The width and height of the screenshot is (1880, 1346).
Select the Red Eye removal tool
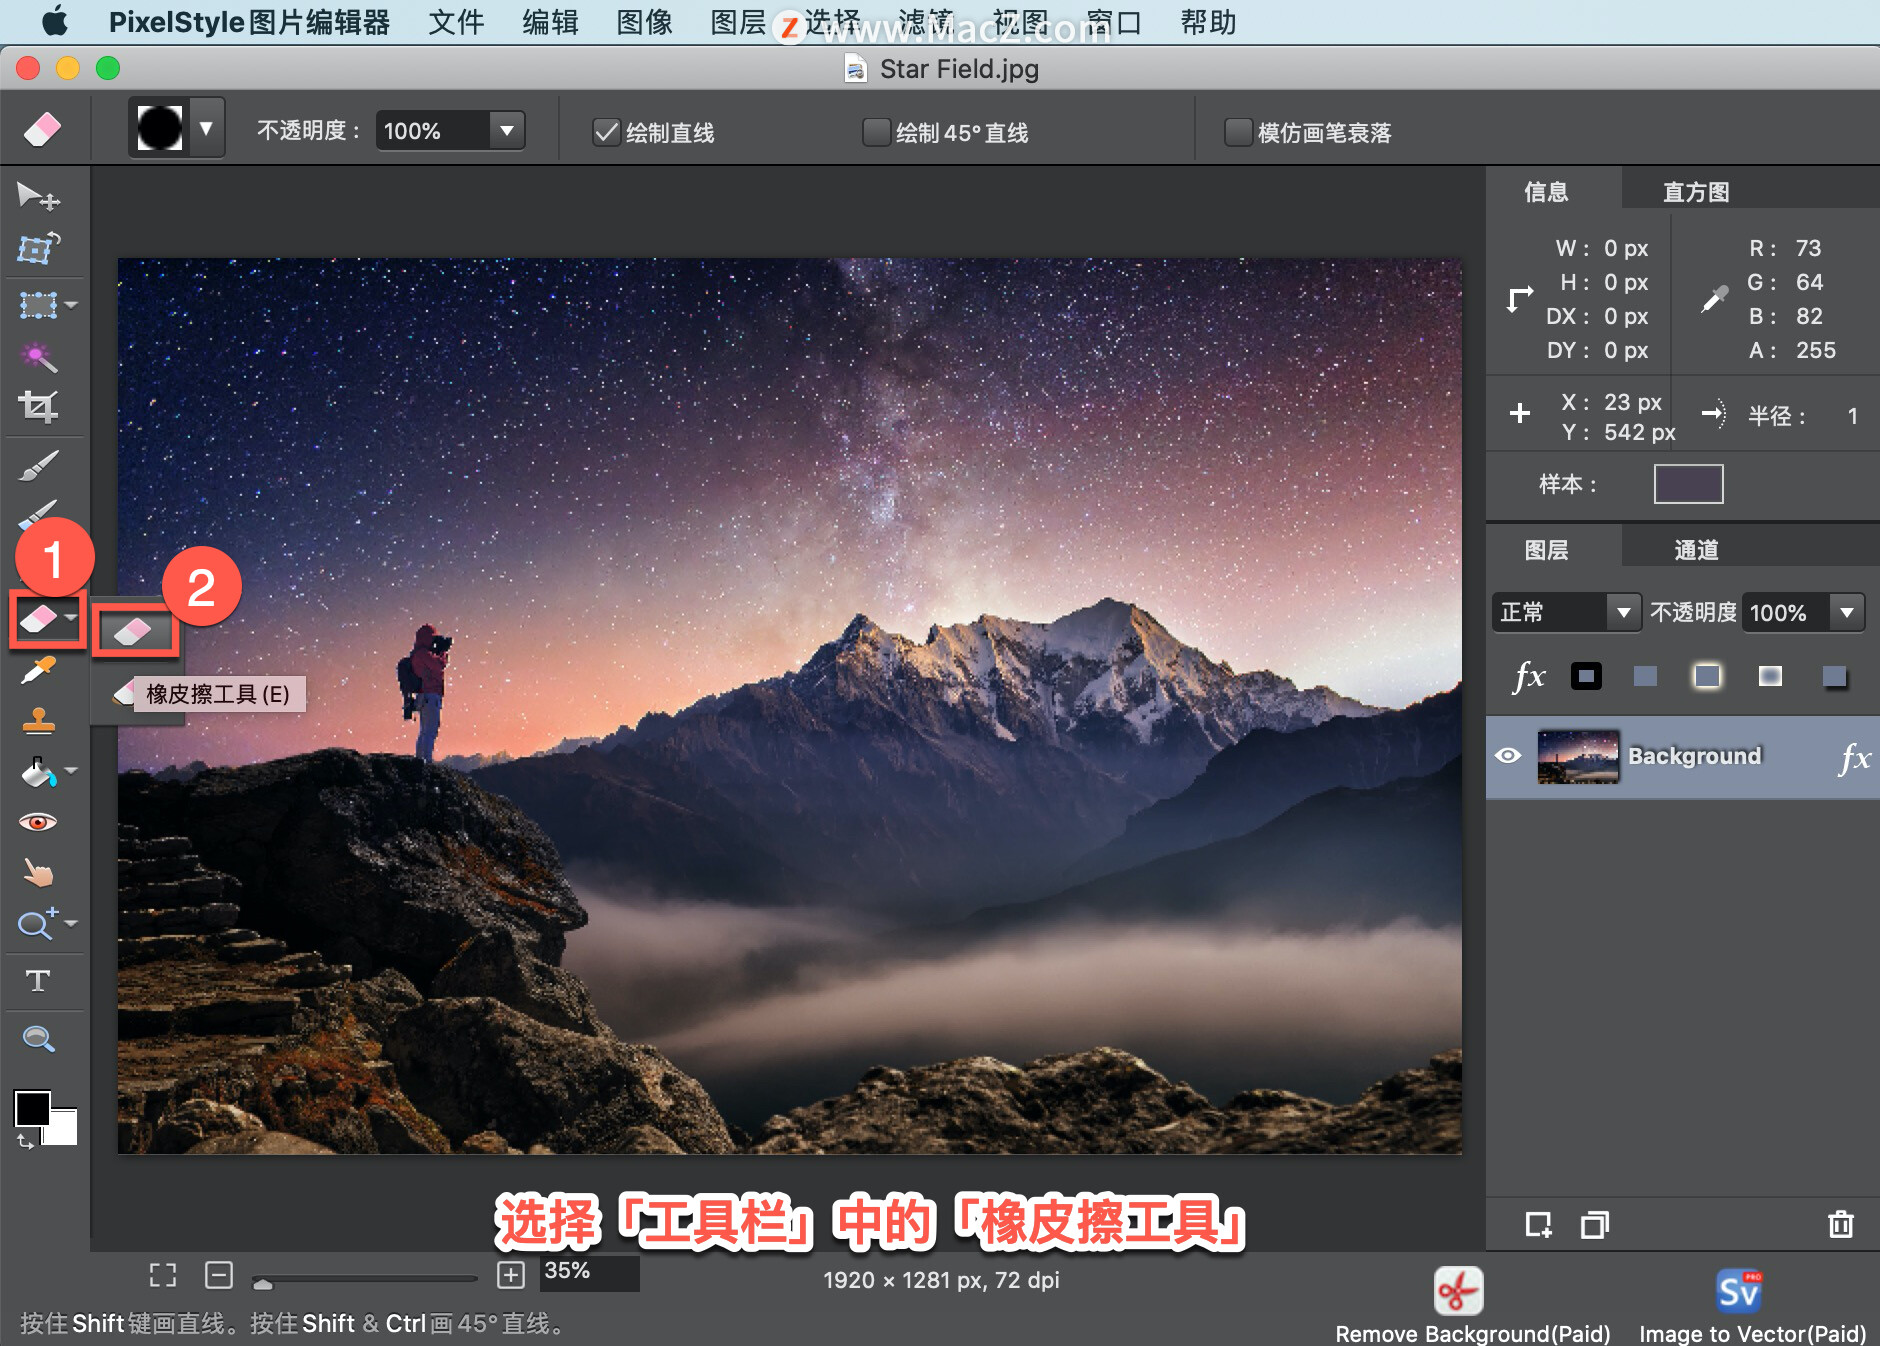(x=38, y=822)
